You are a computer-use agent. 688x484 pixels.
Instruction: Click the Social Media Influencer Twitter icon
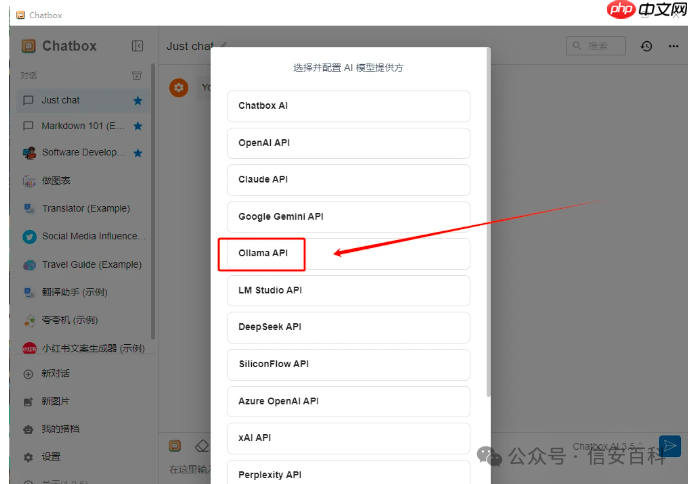pos(29,237)
